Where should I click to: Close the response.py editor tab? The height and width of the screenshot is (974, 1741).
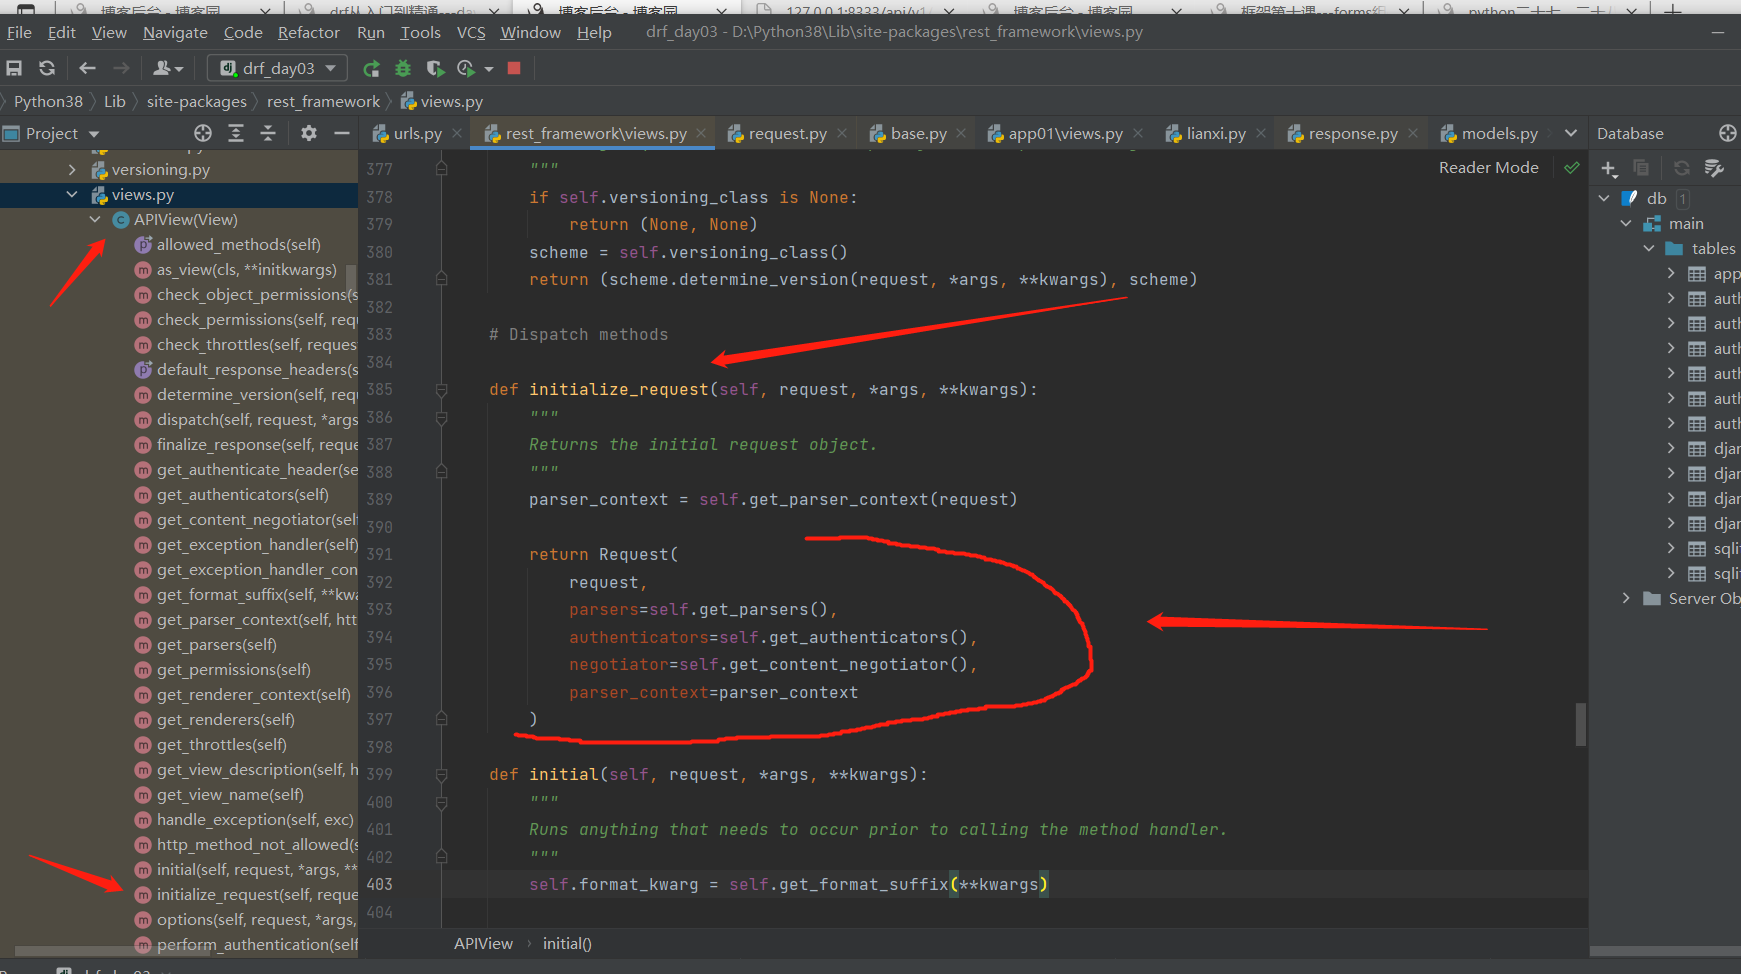pyautogui.click(x=1413, y=133)
